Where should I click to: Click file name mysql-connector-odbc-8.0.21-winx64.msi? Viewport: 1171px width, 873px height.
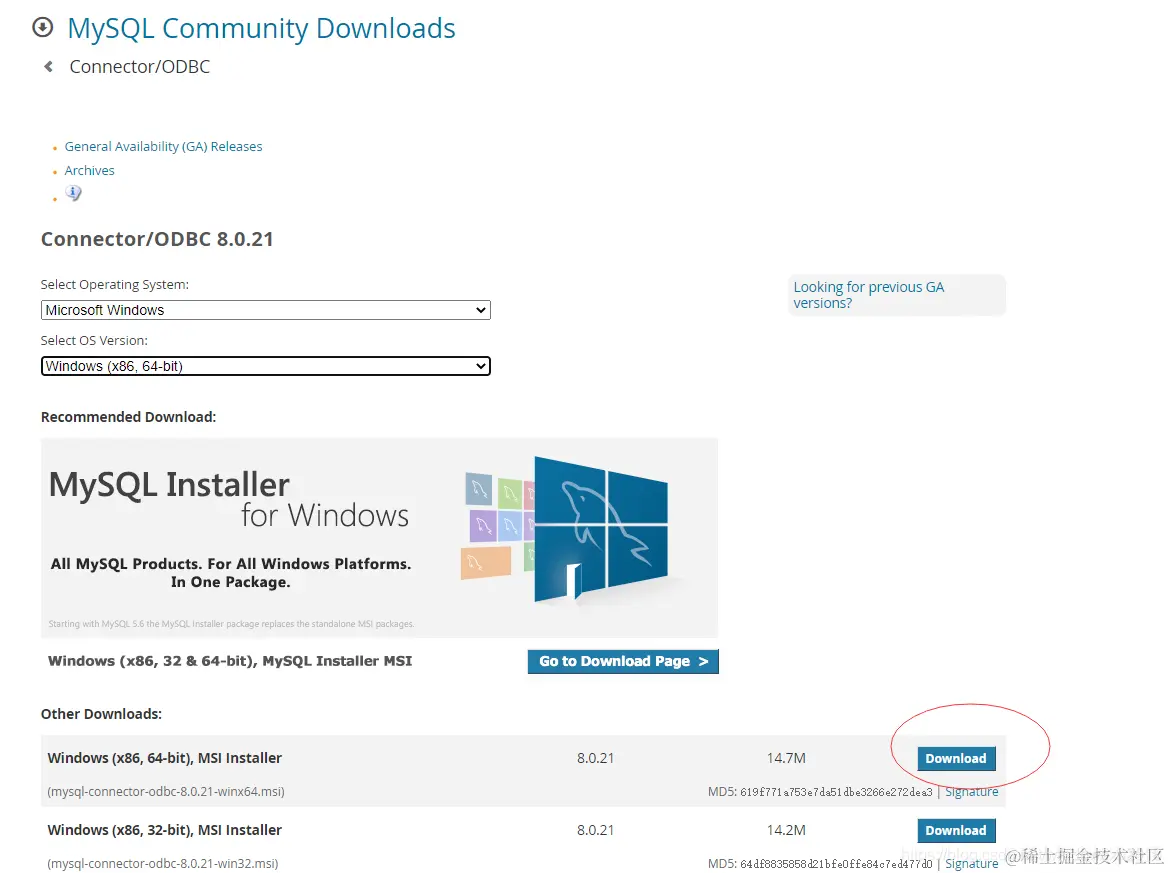tap(166, 792)
